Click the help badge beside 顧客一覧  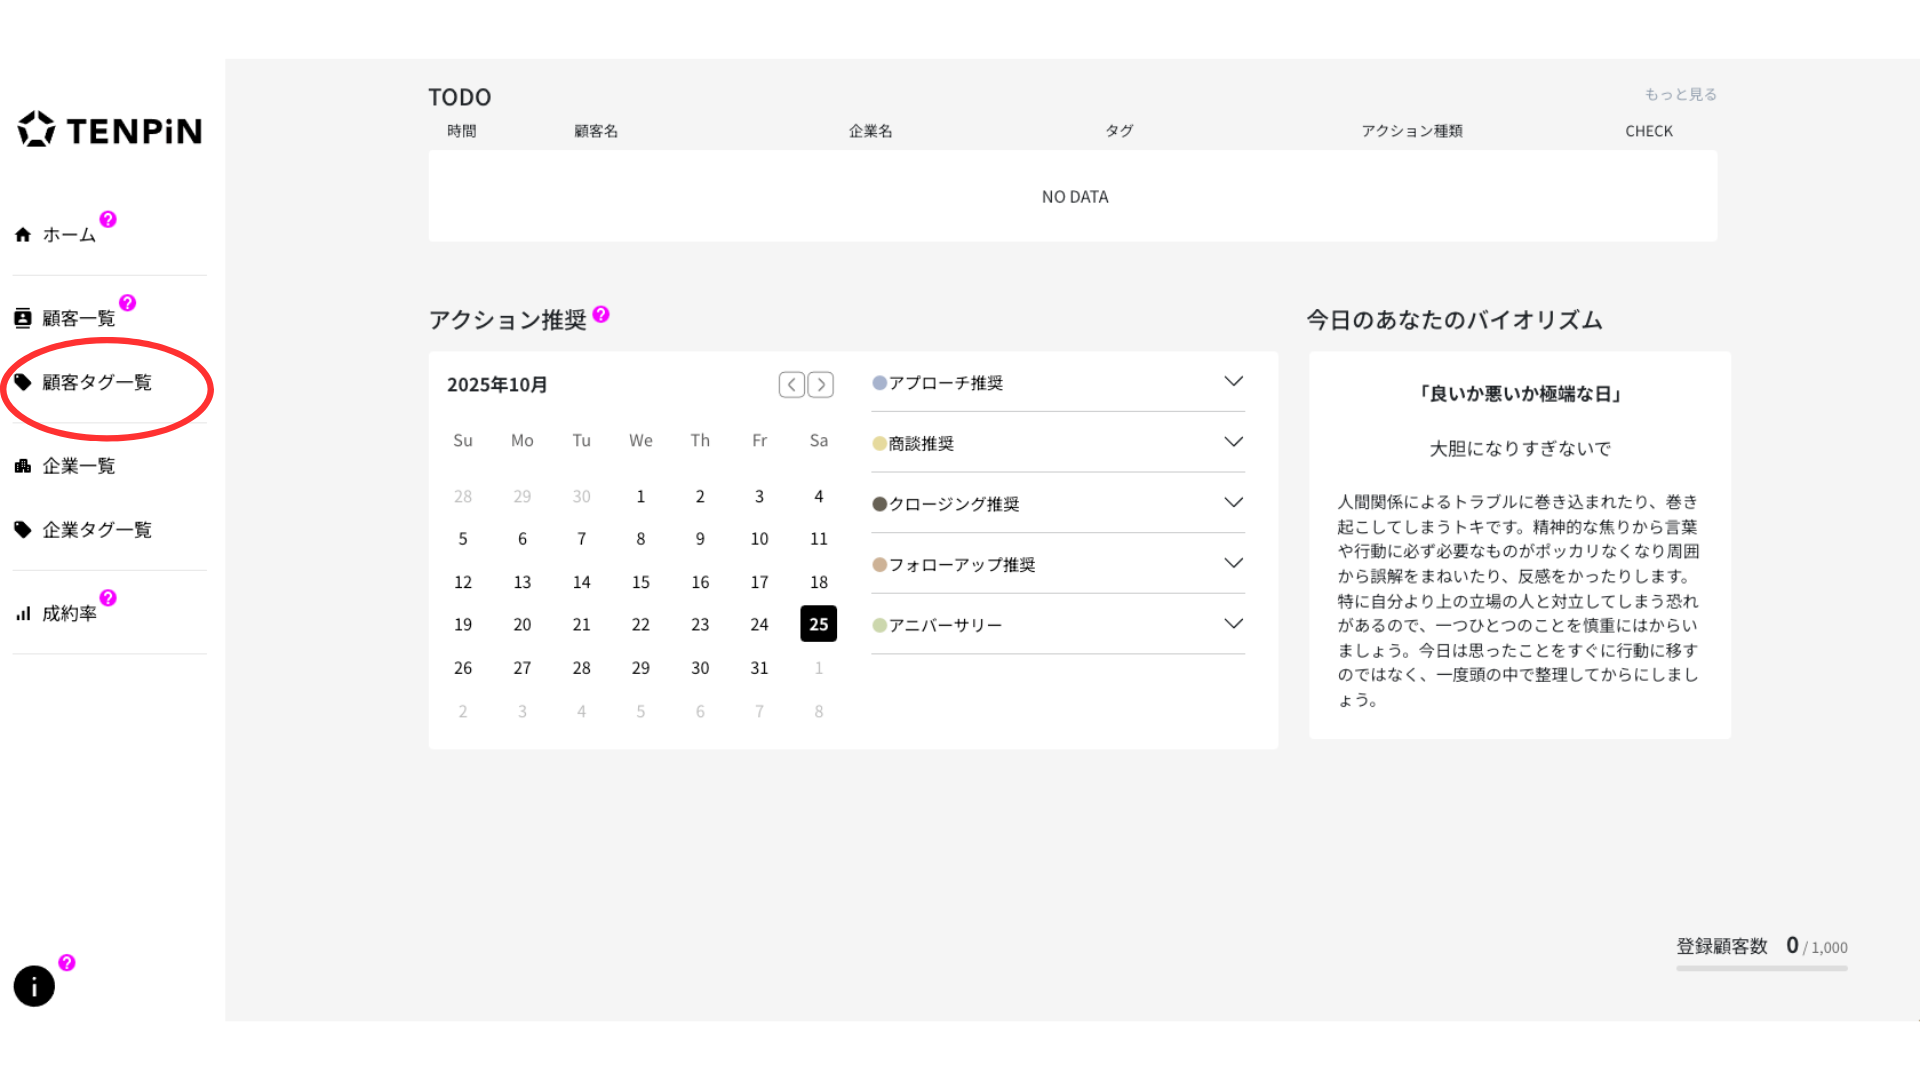click(127, 302)
